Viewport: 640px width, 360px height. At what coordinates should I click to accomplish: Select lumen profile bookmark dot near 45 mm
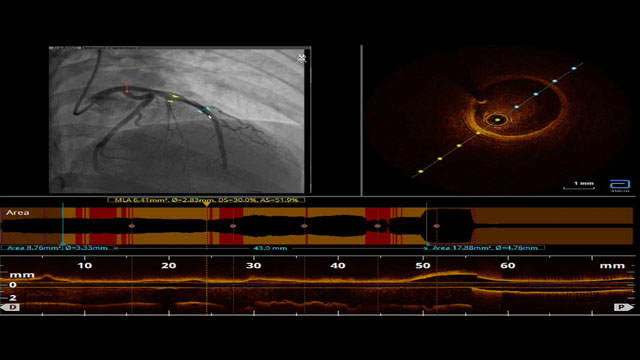pos(378,226)
